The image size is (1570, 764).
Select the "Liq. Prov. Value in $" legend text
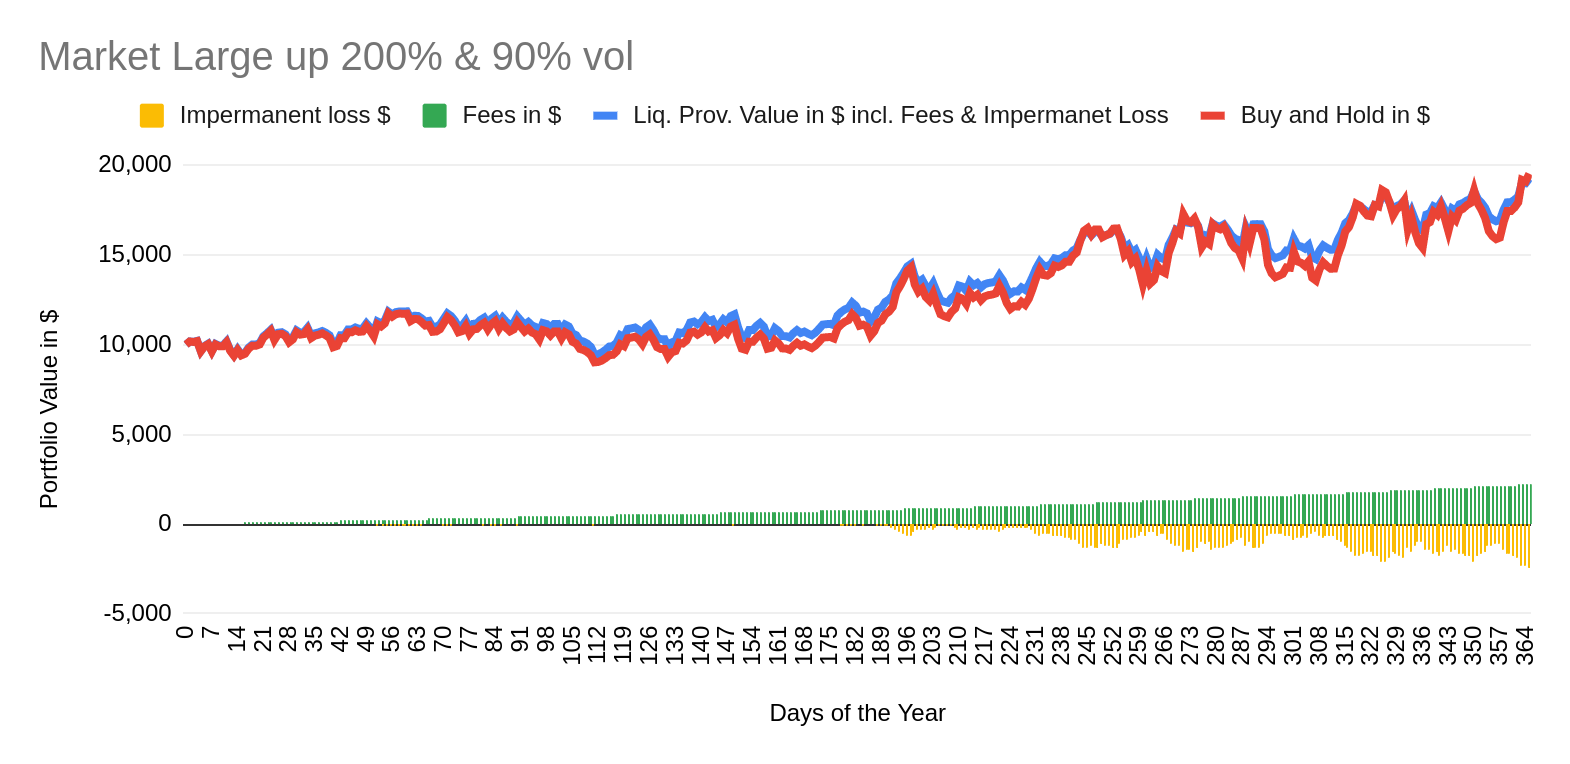pyautogui.click(x=900, y=116)
